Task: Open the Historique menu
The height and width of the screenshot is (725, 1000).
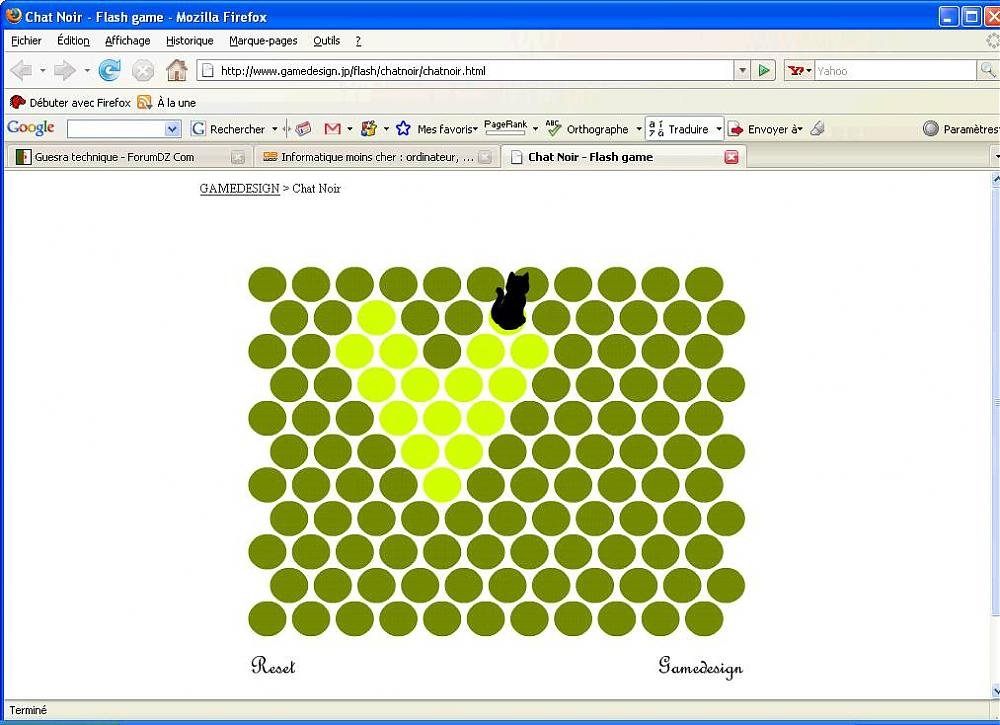Action: coord(190,41)
